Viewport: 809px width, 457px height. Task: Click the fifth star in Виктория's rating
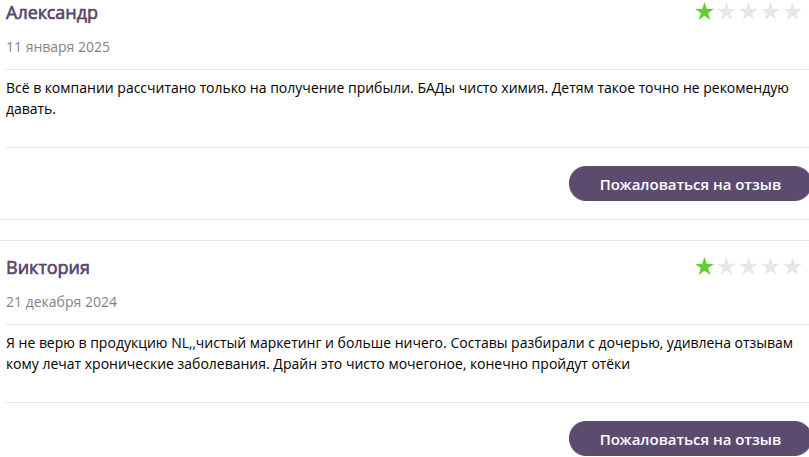(793, 266)
